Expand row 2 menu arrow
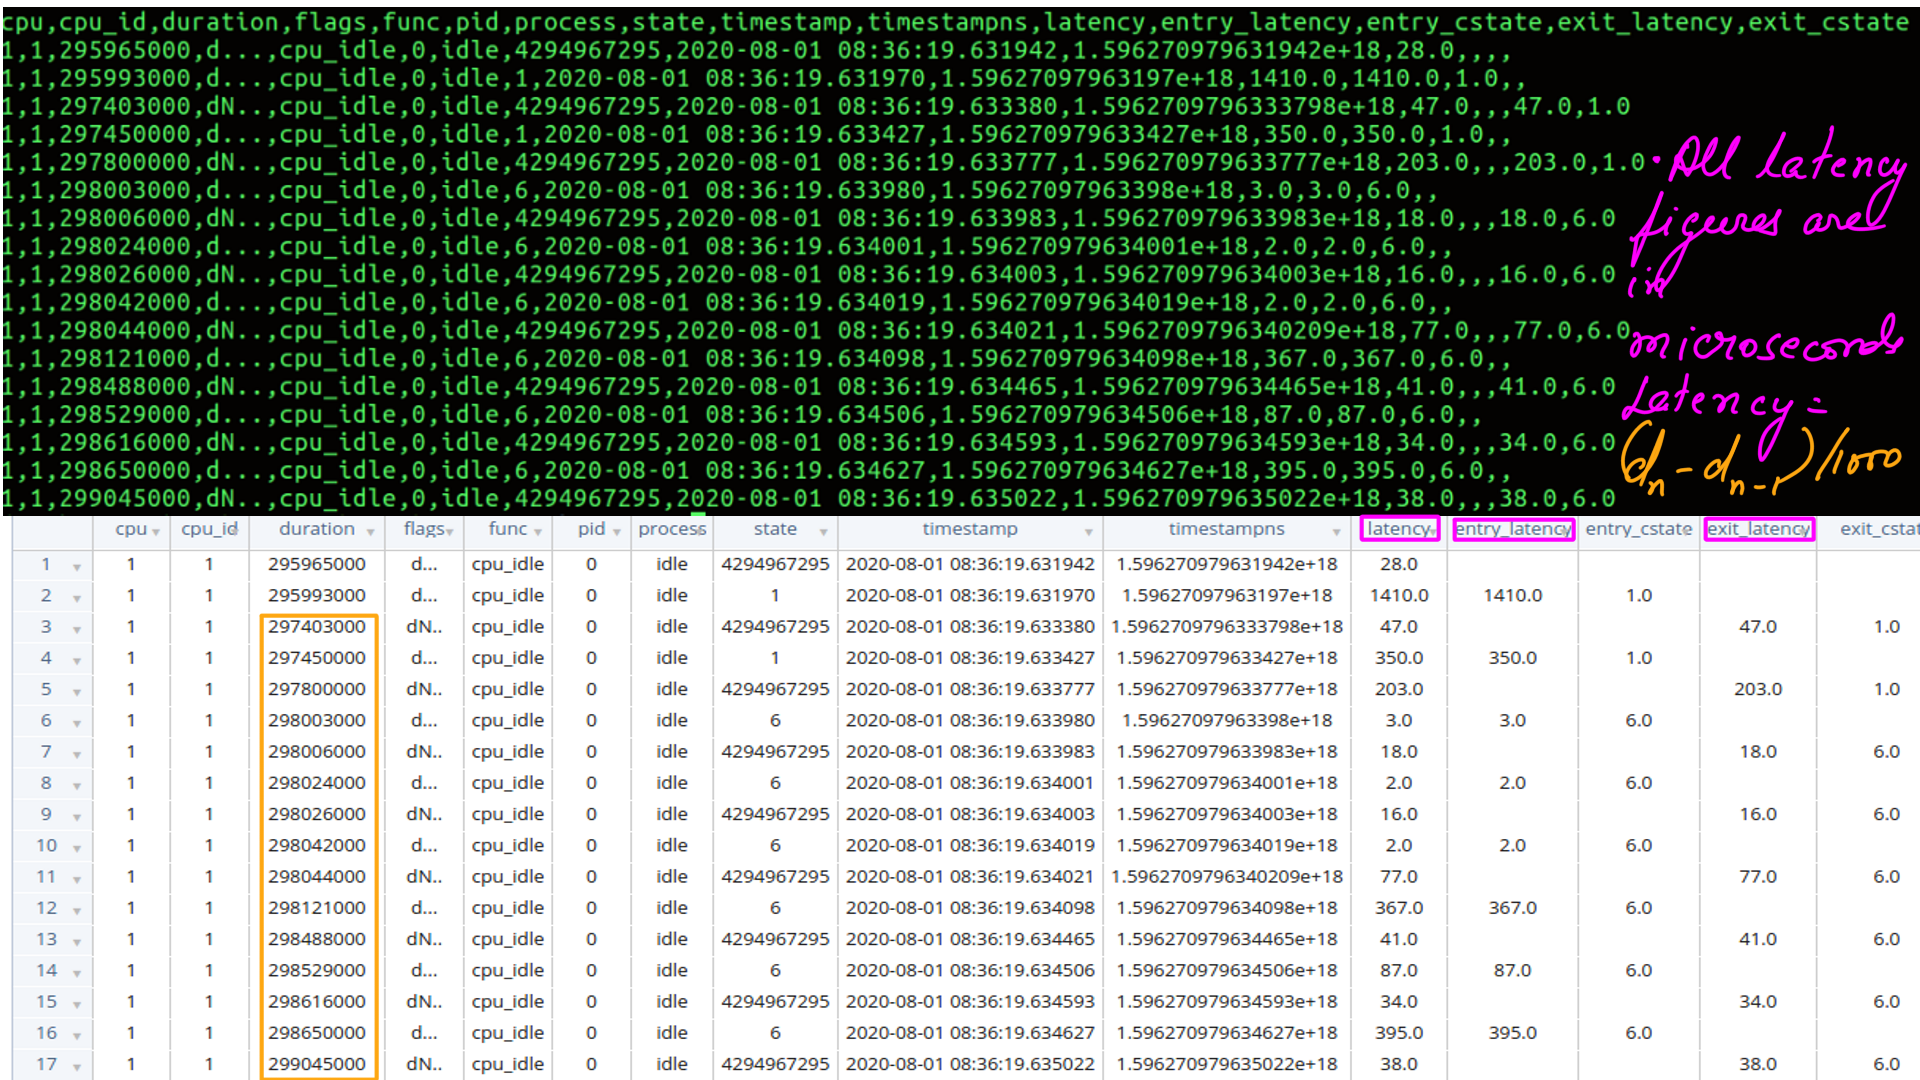 (x=77, y=598)
